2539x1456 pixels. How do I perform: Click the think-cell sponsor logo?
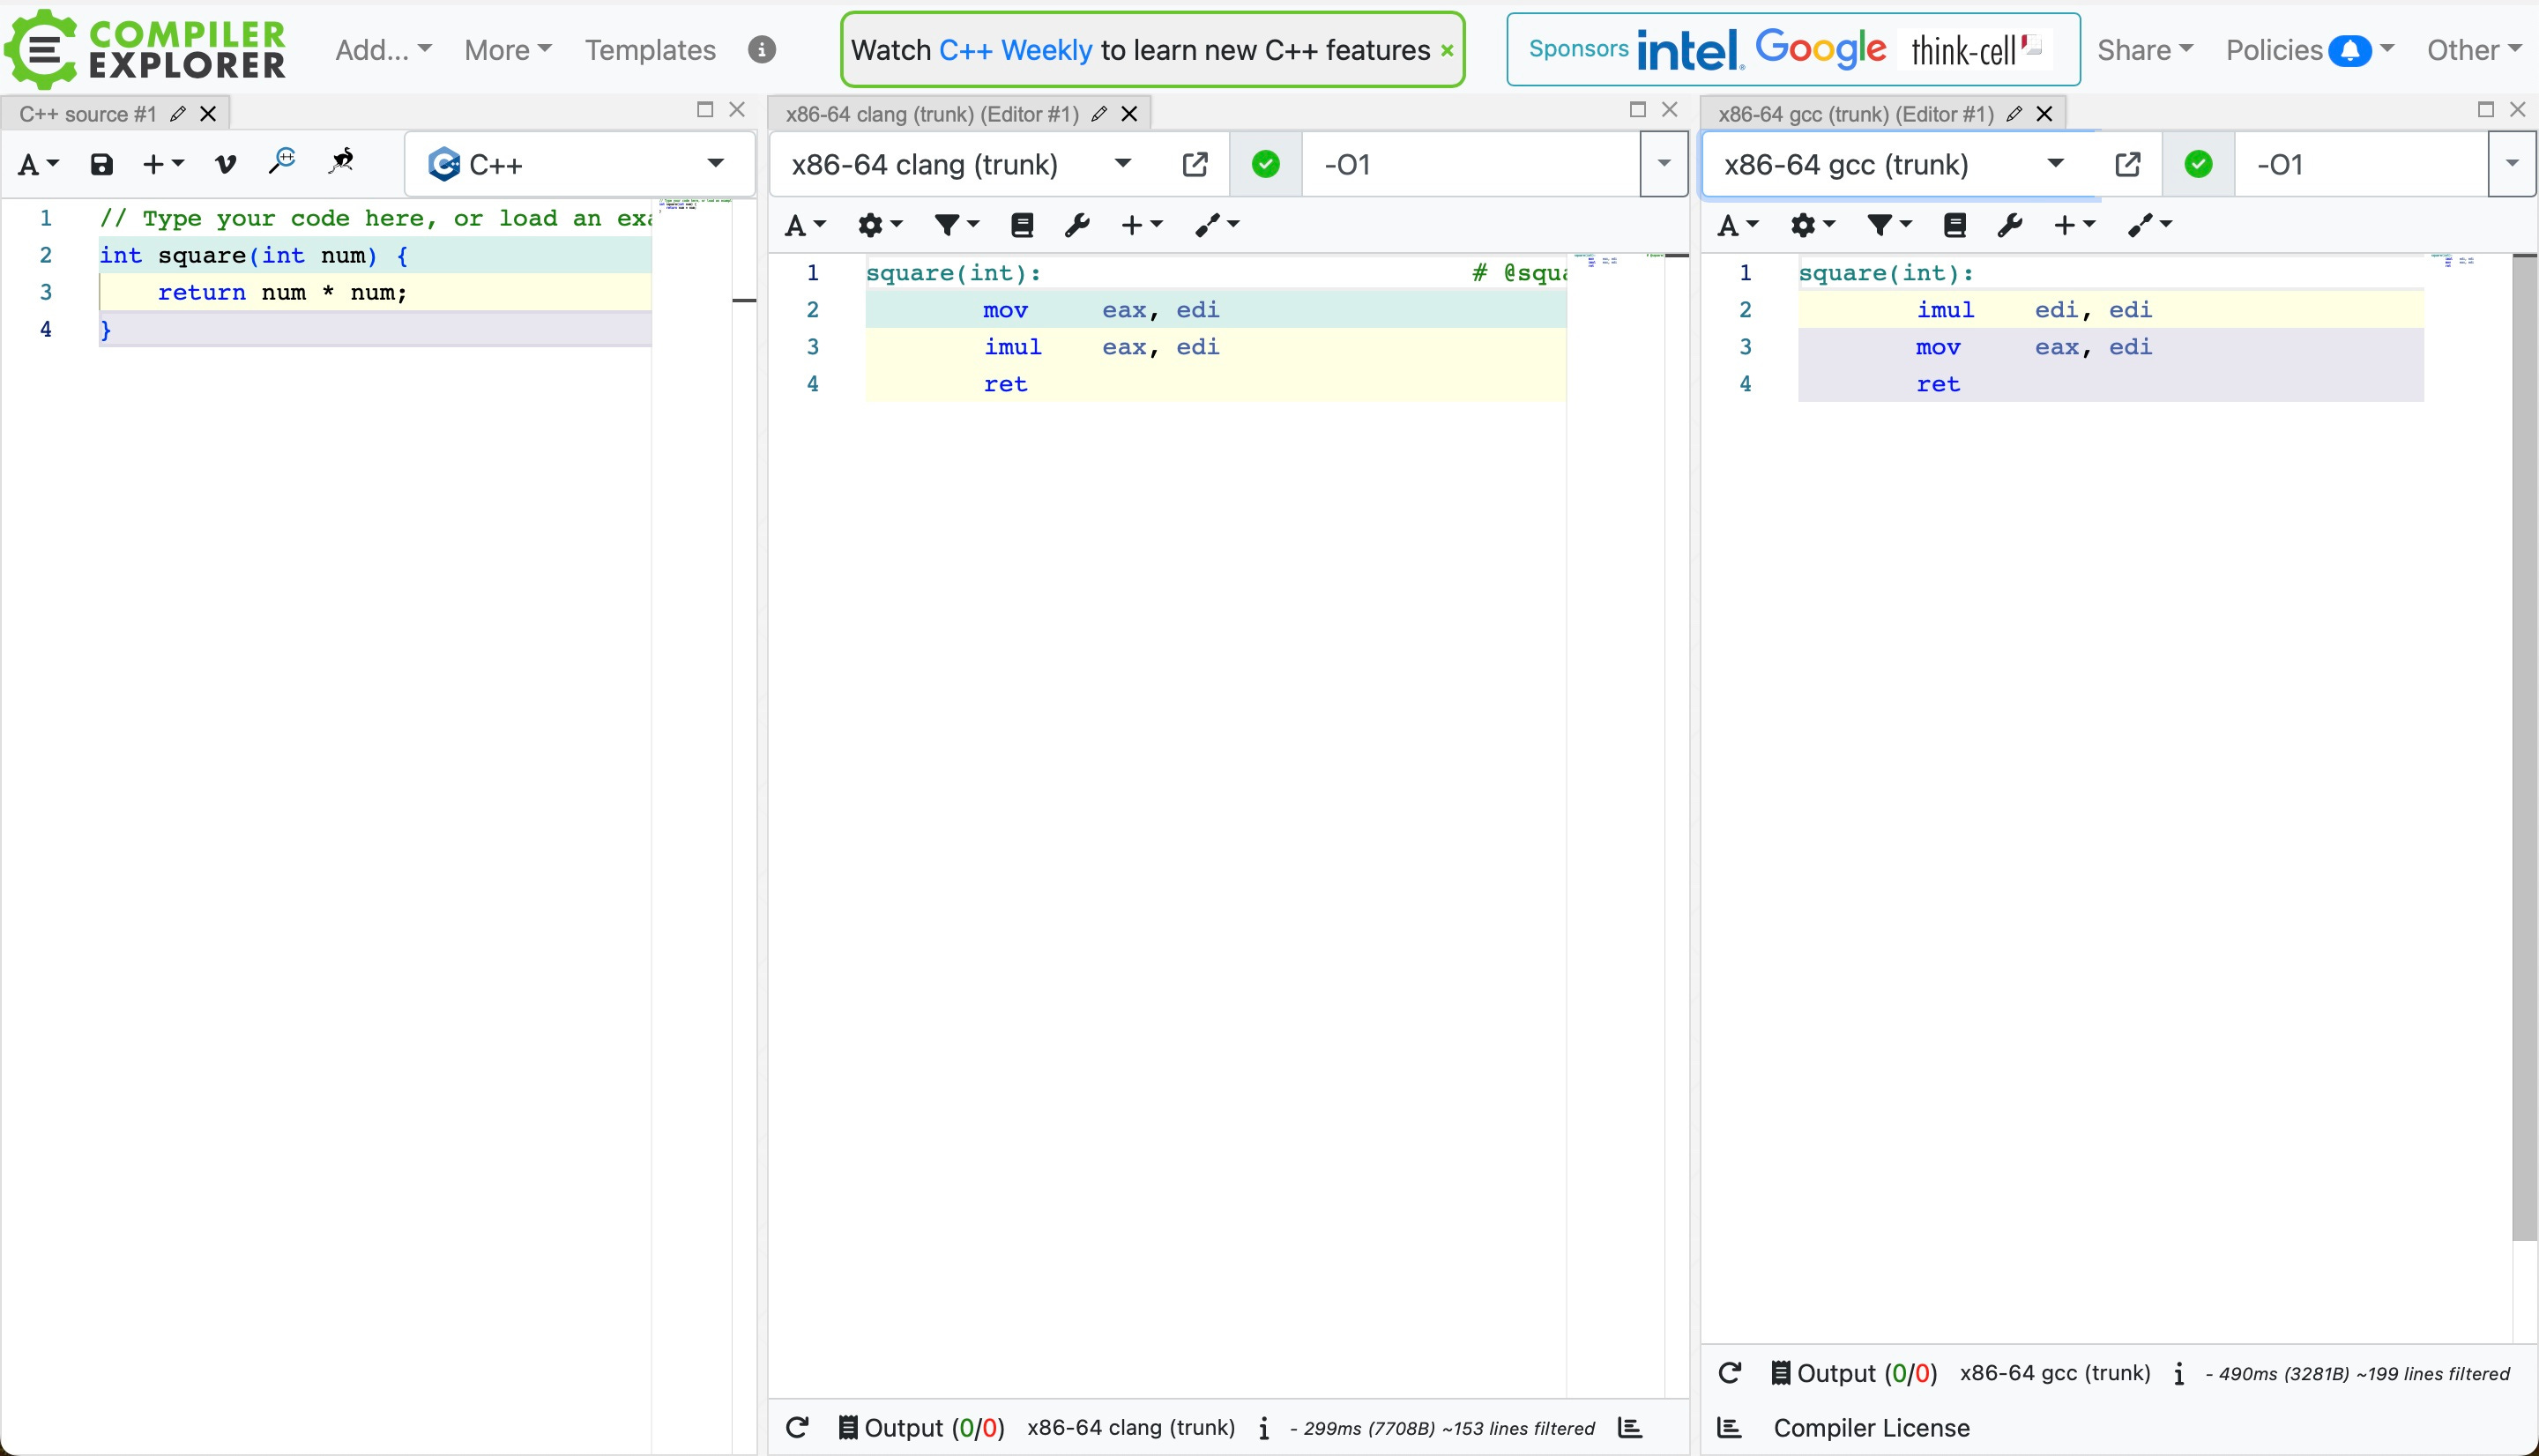click(1977, 50)
